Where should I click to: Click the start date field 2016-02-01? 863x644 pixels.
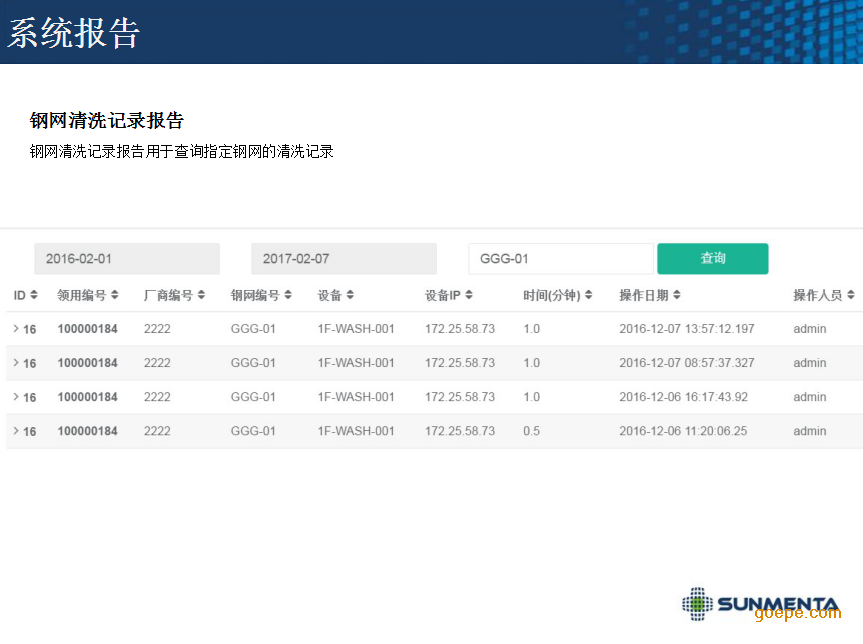pos(127,259)
